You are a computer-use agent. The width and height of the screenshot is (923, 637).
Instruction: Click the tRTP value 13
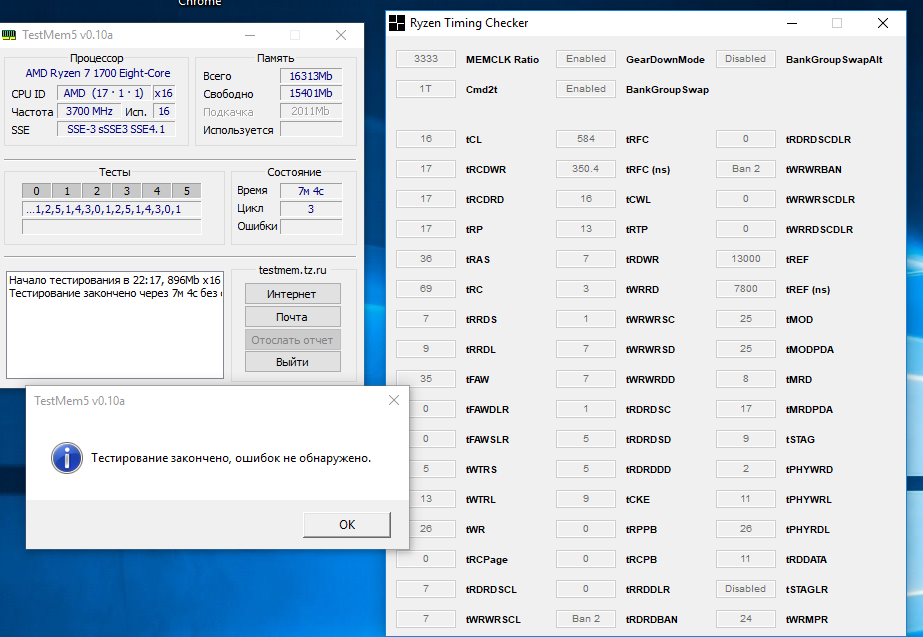[586, 229]
